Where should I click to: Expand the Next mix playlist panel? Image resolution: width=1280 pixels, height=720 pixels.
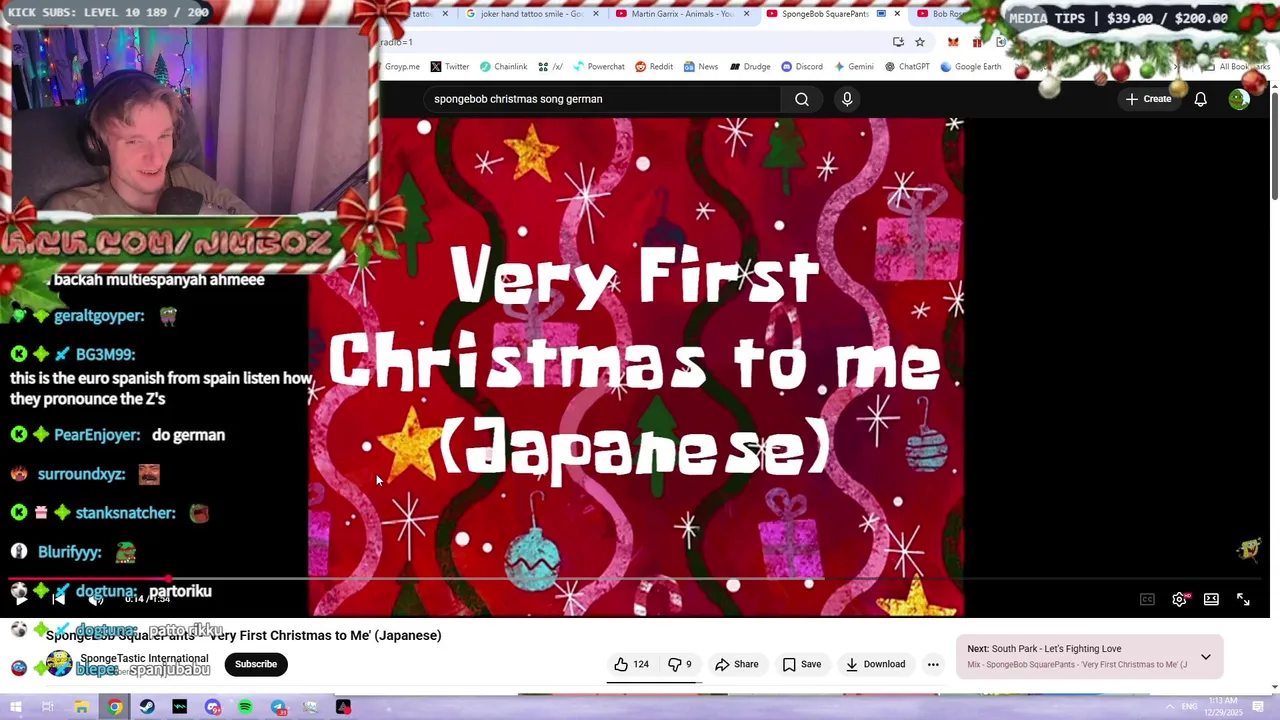click(1206, 657)
